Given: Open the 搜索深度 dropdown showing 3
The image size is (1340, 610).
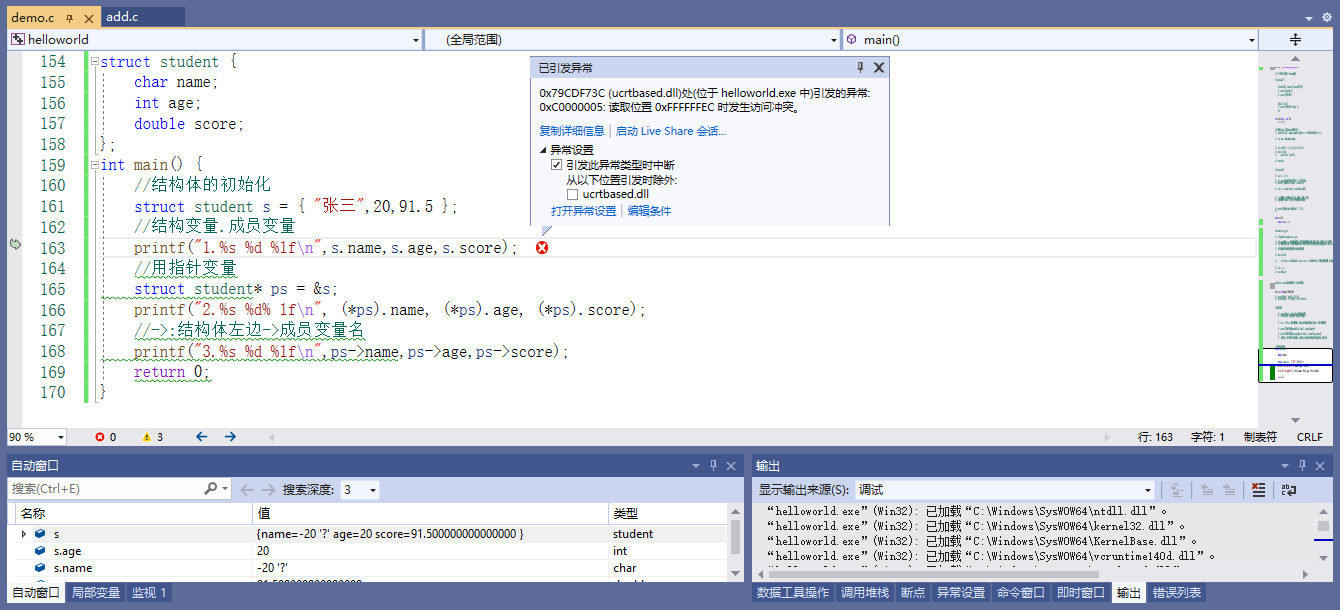Looking at the screenshot, I should pos(359,490).
